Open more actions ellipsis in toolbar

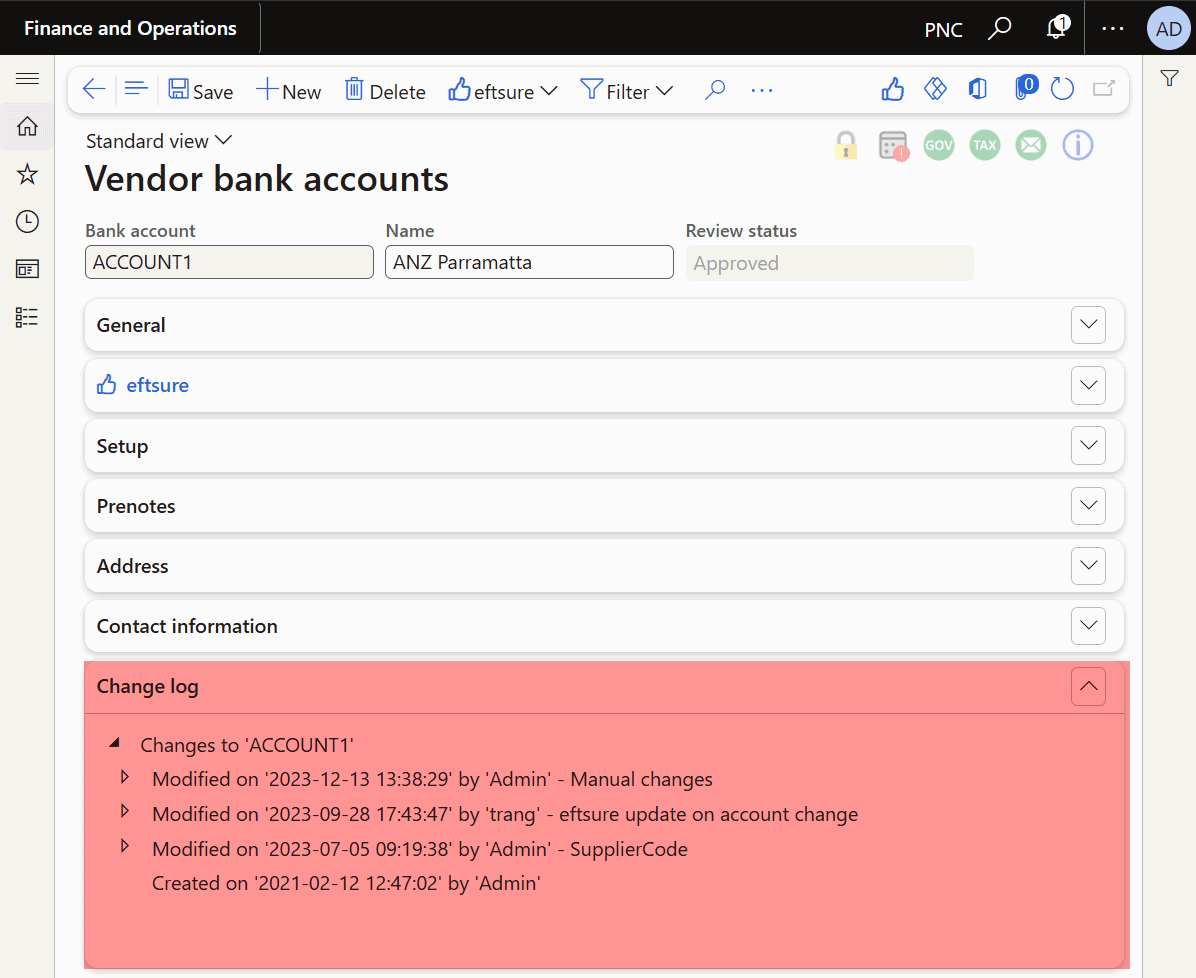[x=762, y=90]
